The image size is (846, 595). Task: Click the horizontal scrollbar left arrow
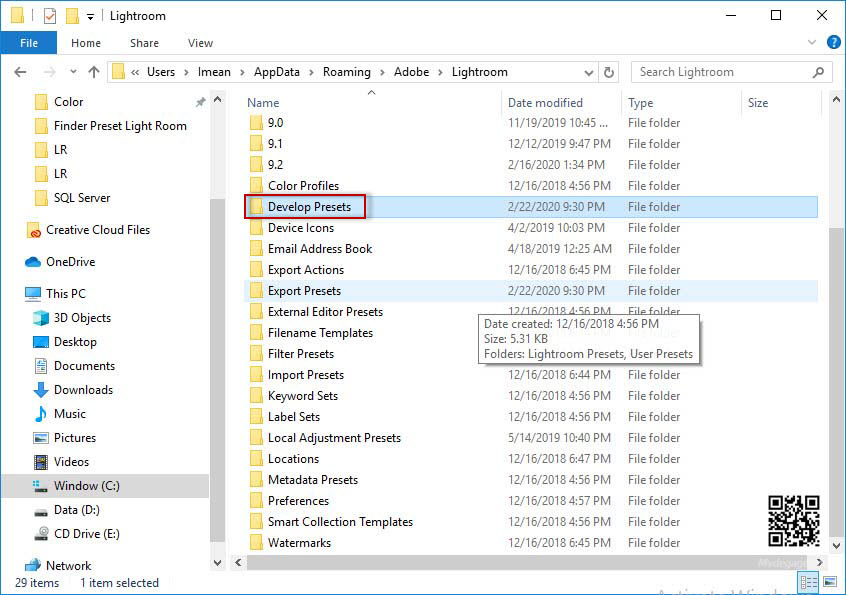[238, 563]
